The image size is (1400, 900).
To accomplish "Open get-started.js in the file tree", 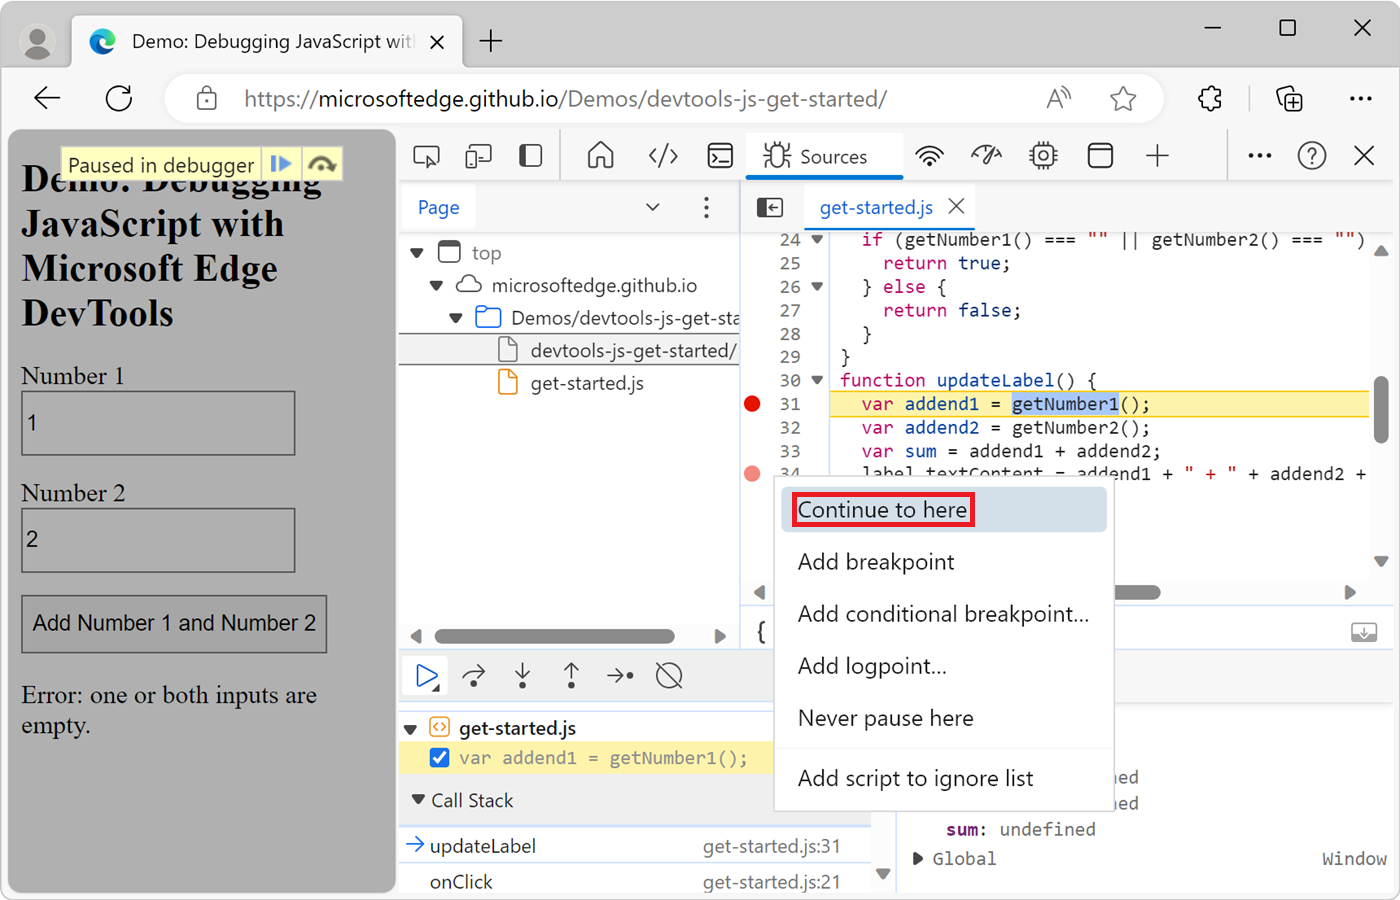I will [x=586, y=383].
